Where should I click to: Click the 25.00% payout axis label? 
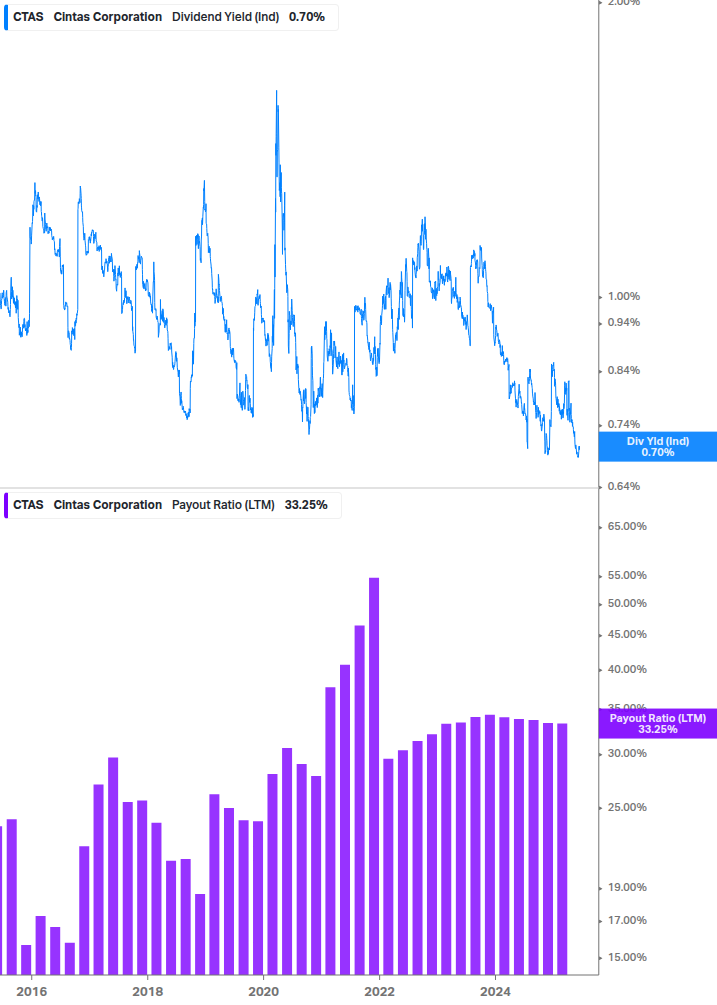tap(627, 808)
